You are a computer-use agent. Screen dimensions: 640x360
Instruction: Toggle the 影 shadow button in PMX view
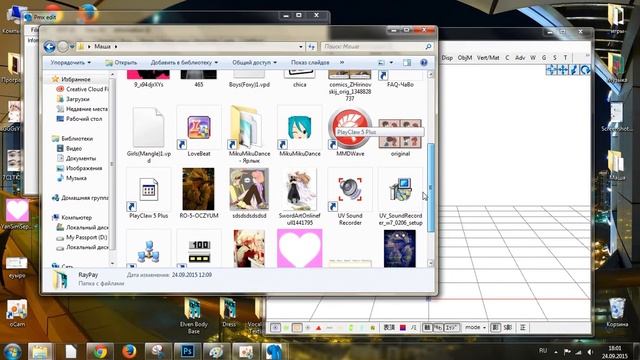click(495, 327)
